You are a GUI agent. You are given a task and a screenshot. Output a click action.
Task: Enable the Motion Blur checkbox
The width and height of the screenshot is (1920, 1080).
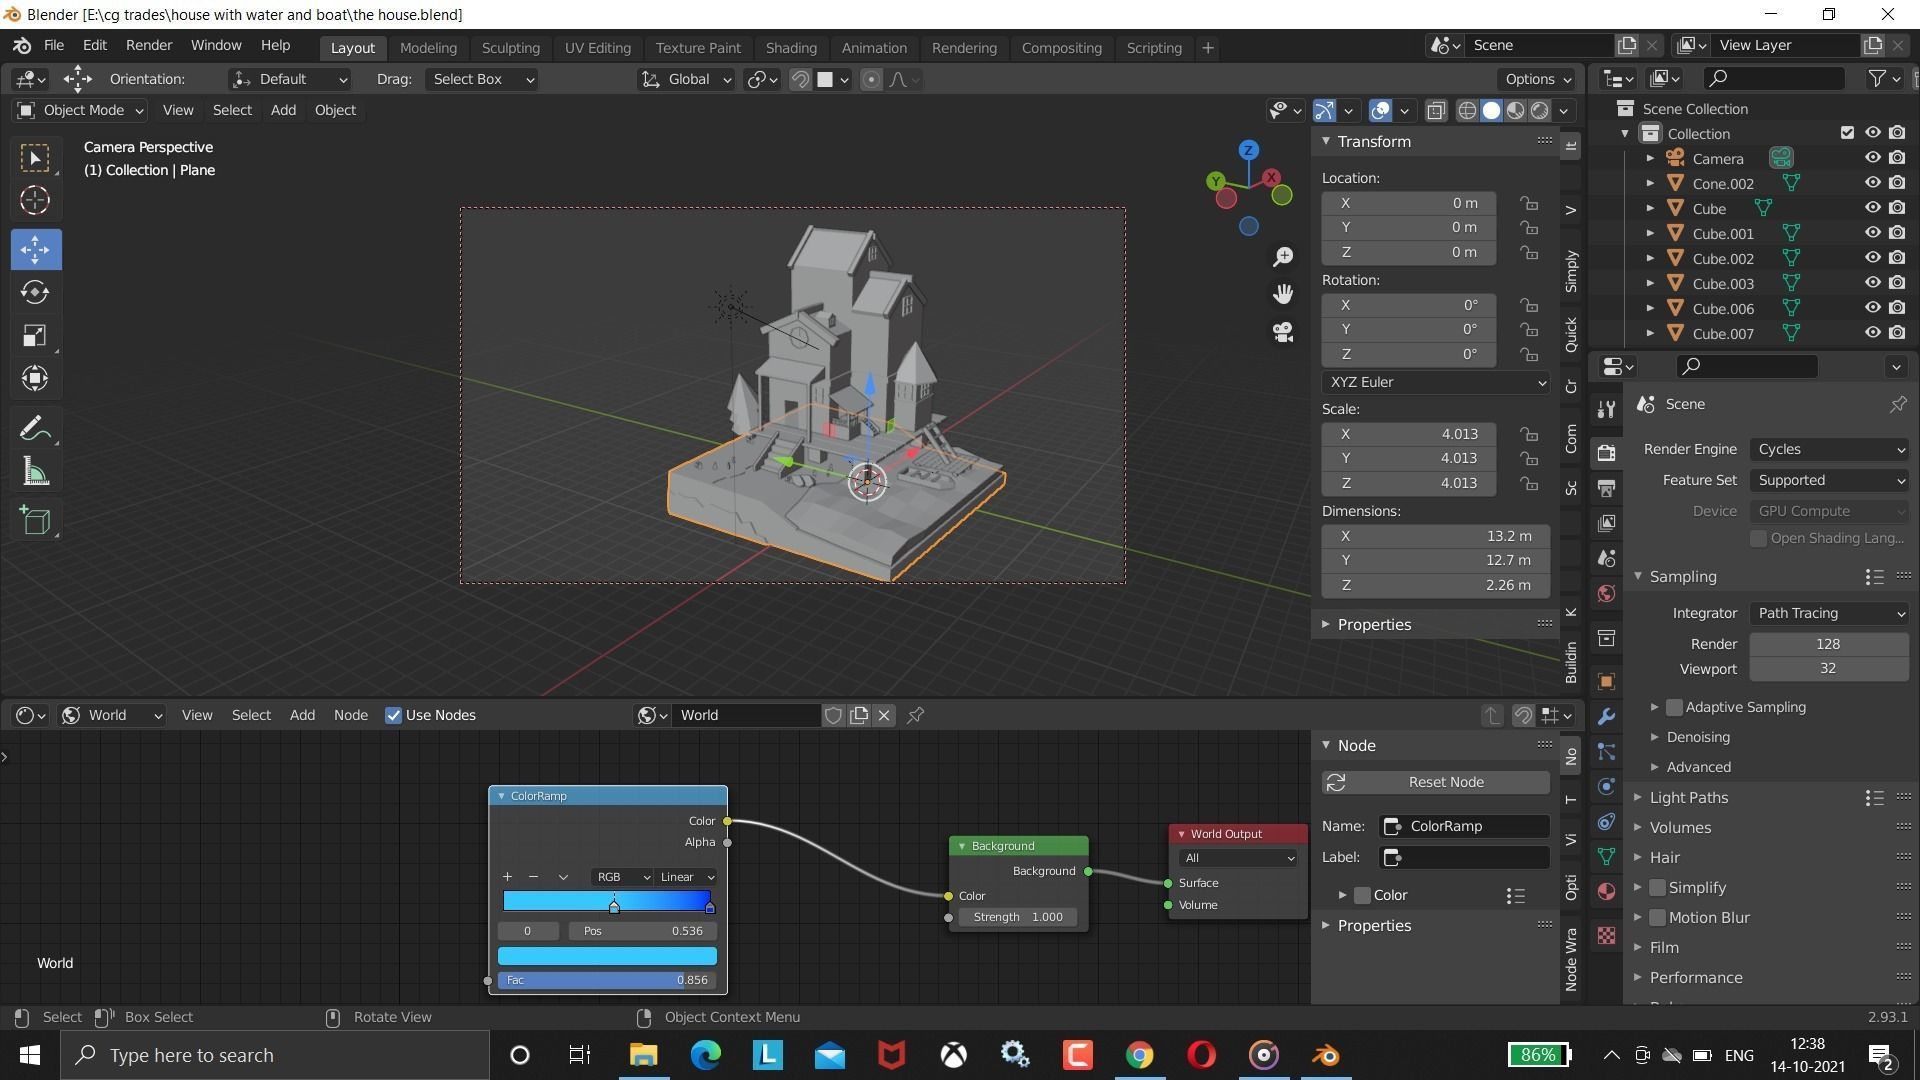1657,917
